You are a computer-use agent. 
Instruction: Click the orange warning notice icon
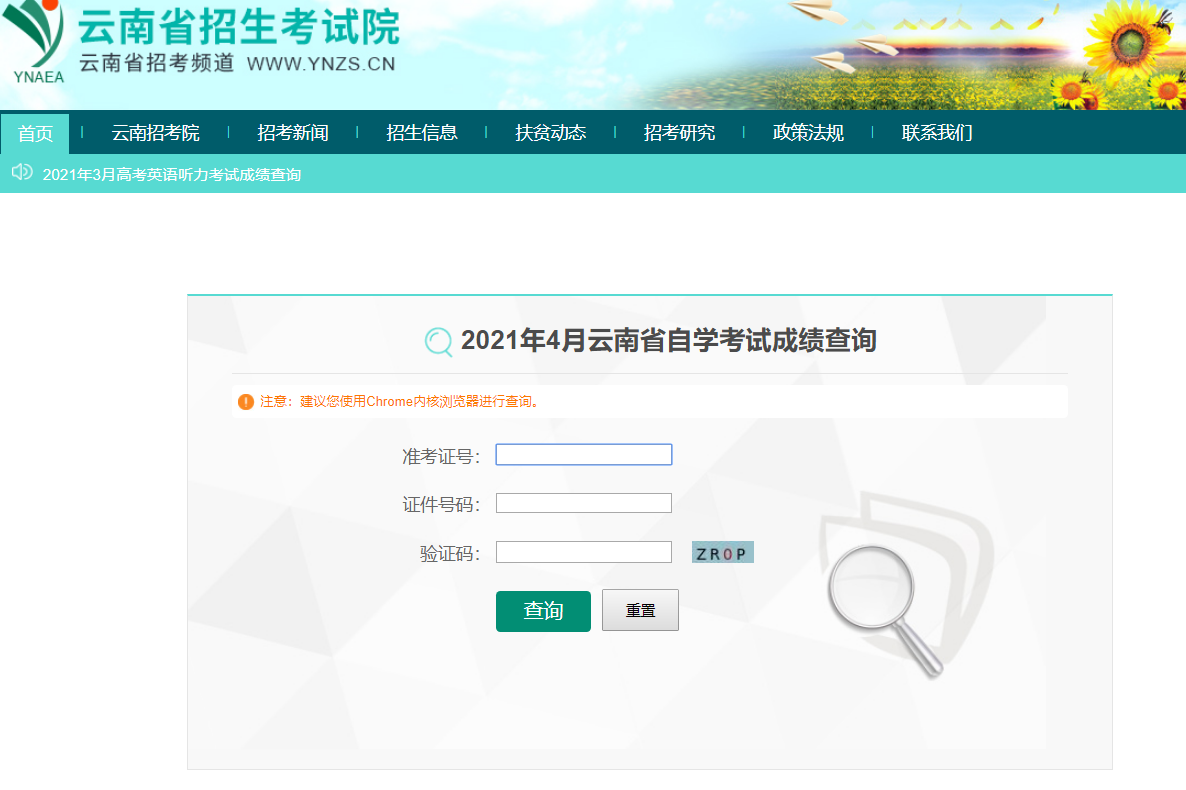(x=246, y=402)
